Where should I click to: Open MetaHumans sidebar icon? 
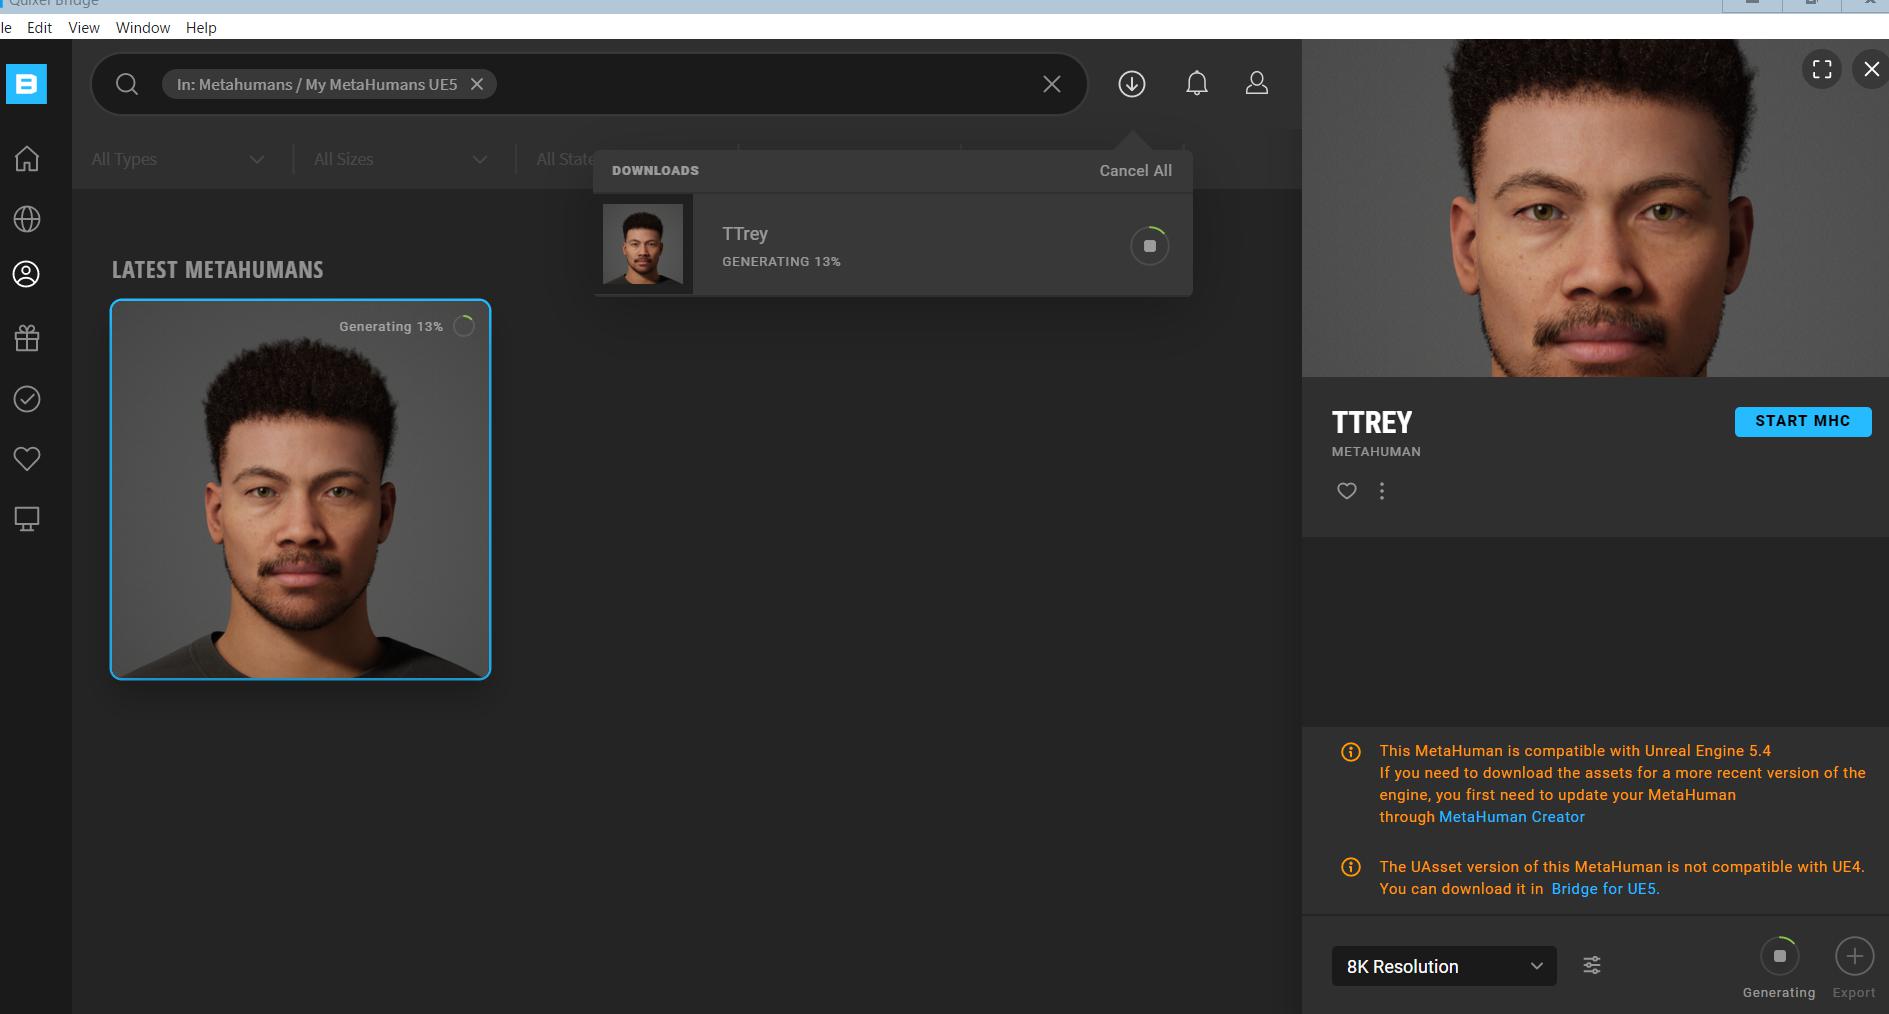[27, 274]
